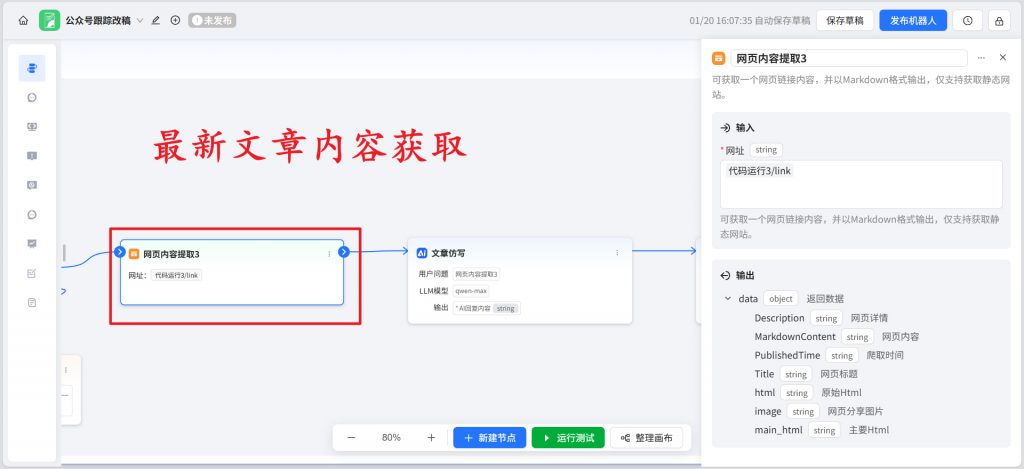Click the document list icon at the sidebar bottom
This screenshot has width=1024, height=469.
point(32,302)
